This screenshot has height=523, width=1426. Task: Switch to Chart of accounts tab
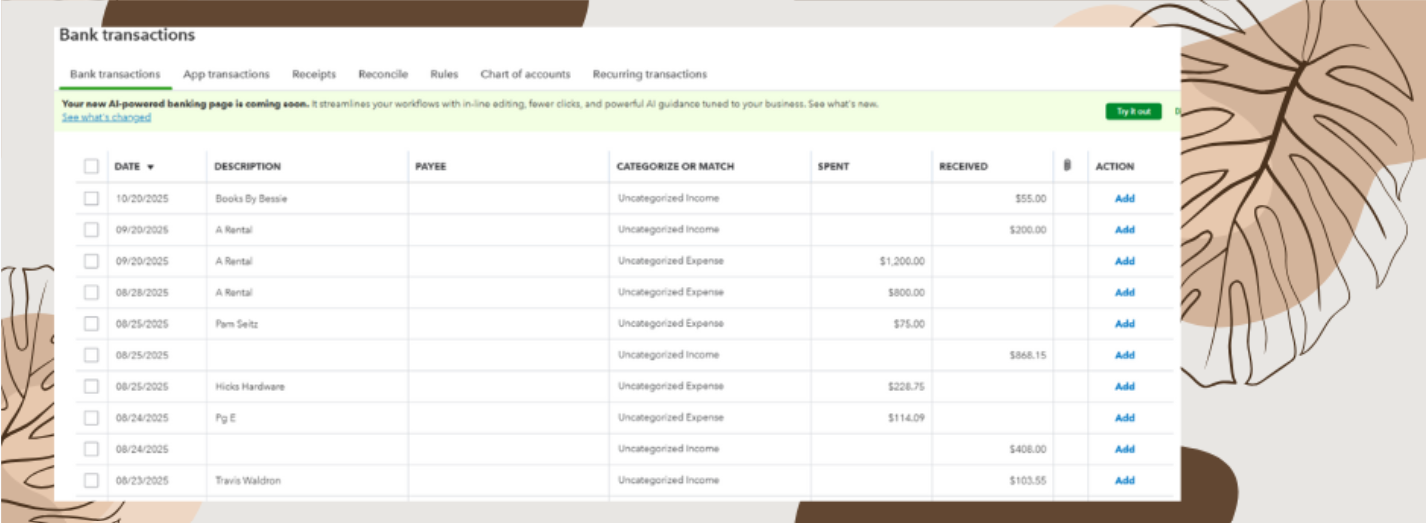(525, 74)
